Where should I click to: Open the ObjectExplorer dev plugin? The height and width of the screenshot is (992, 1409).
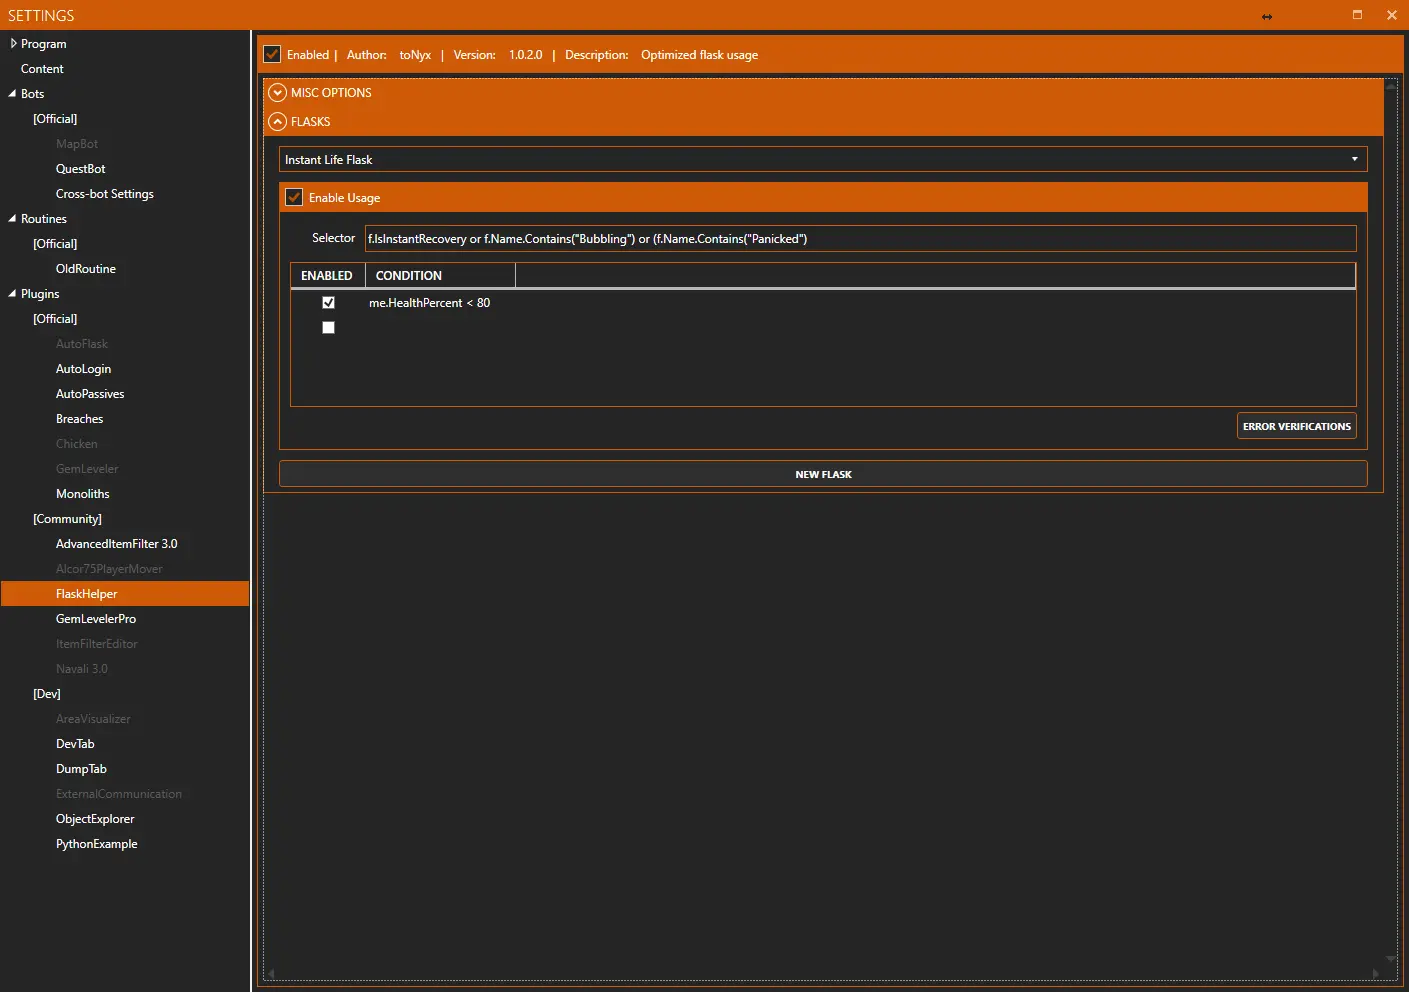point(95,819)
